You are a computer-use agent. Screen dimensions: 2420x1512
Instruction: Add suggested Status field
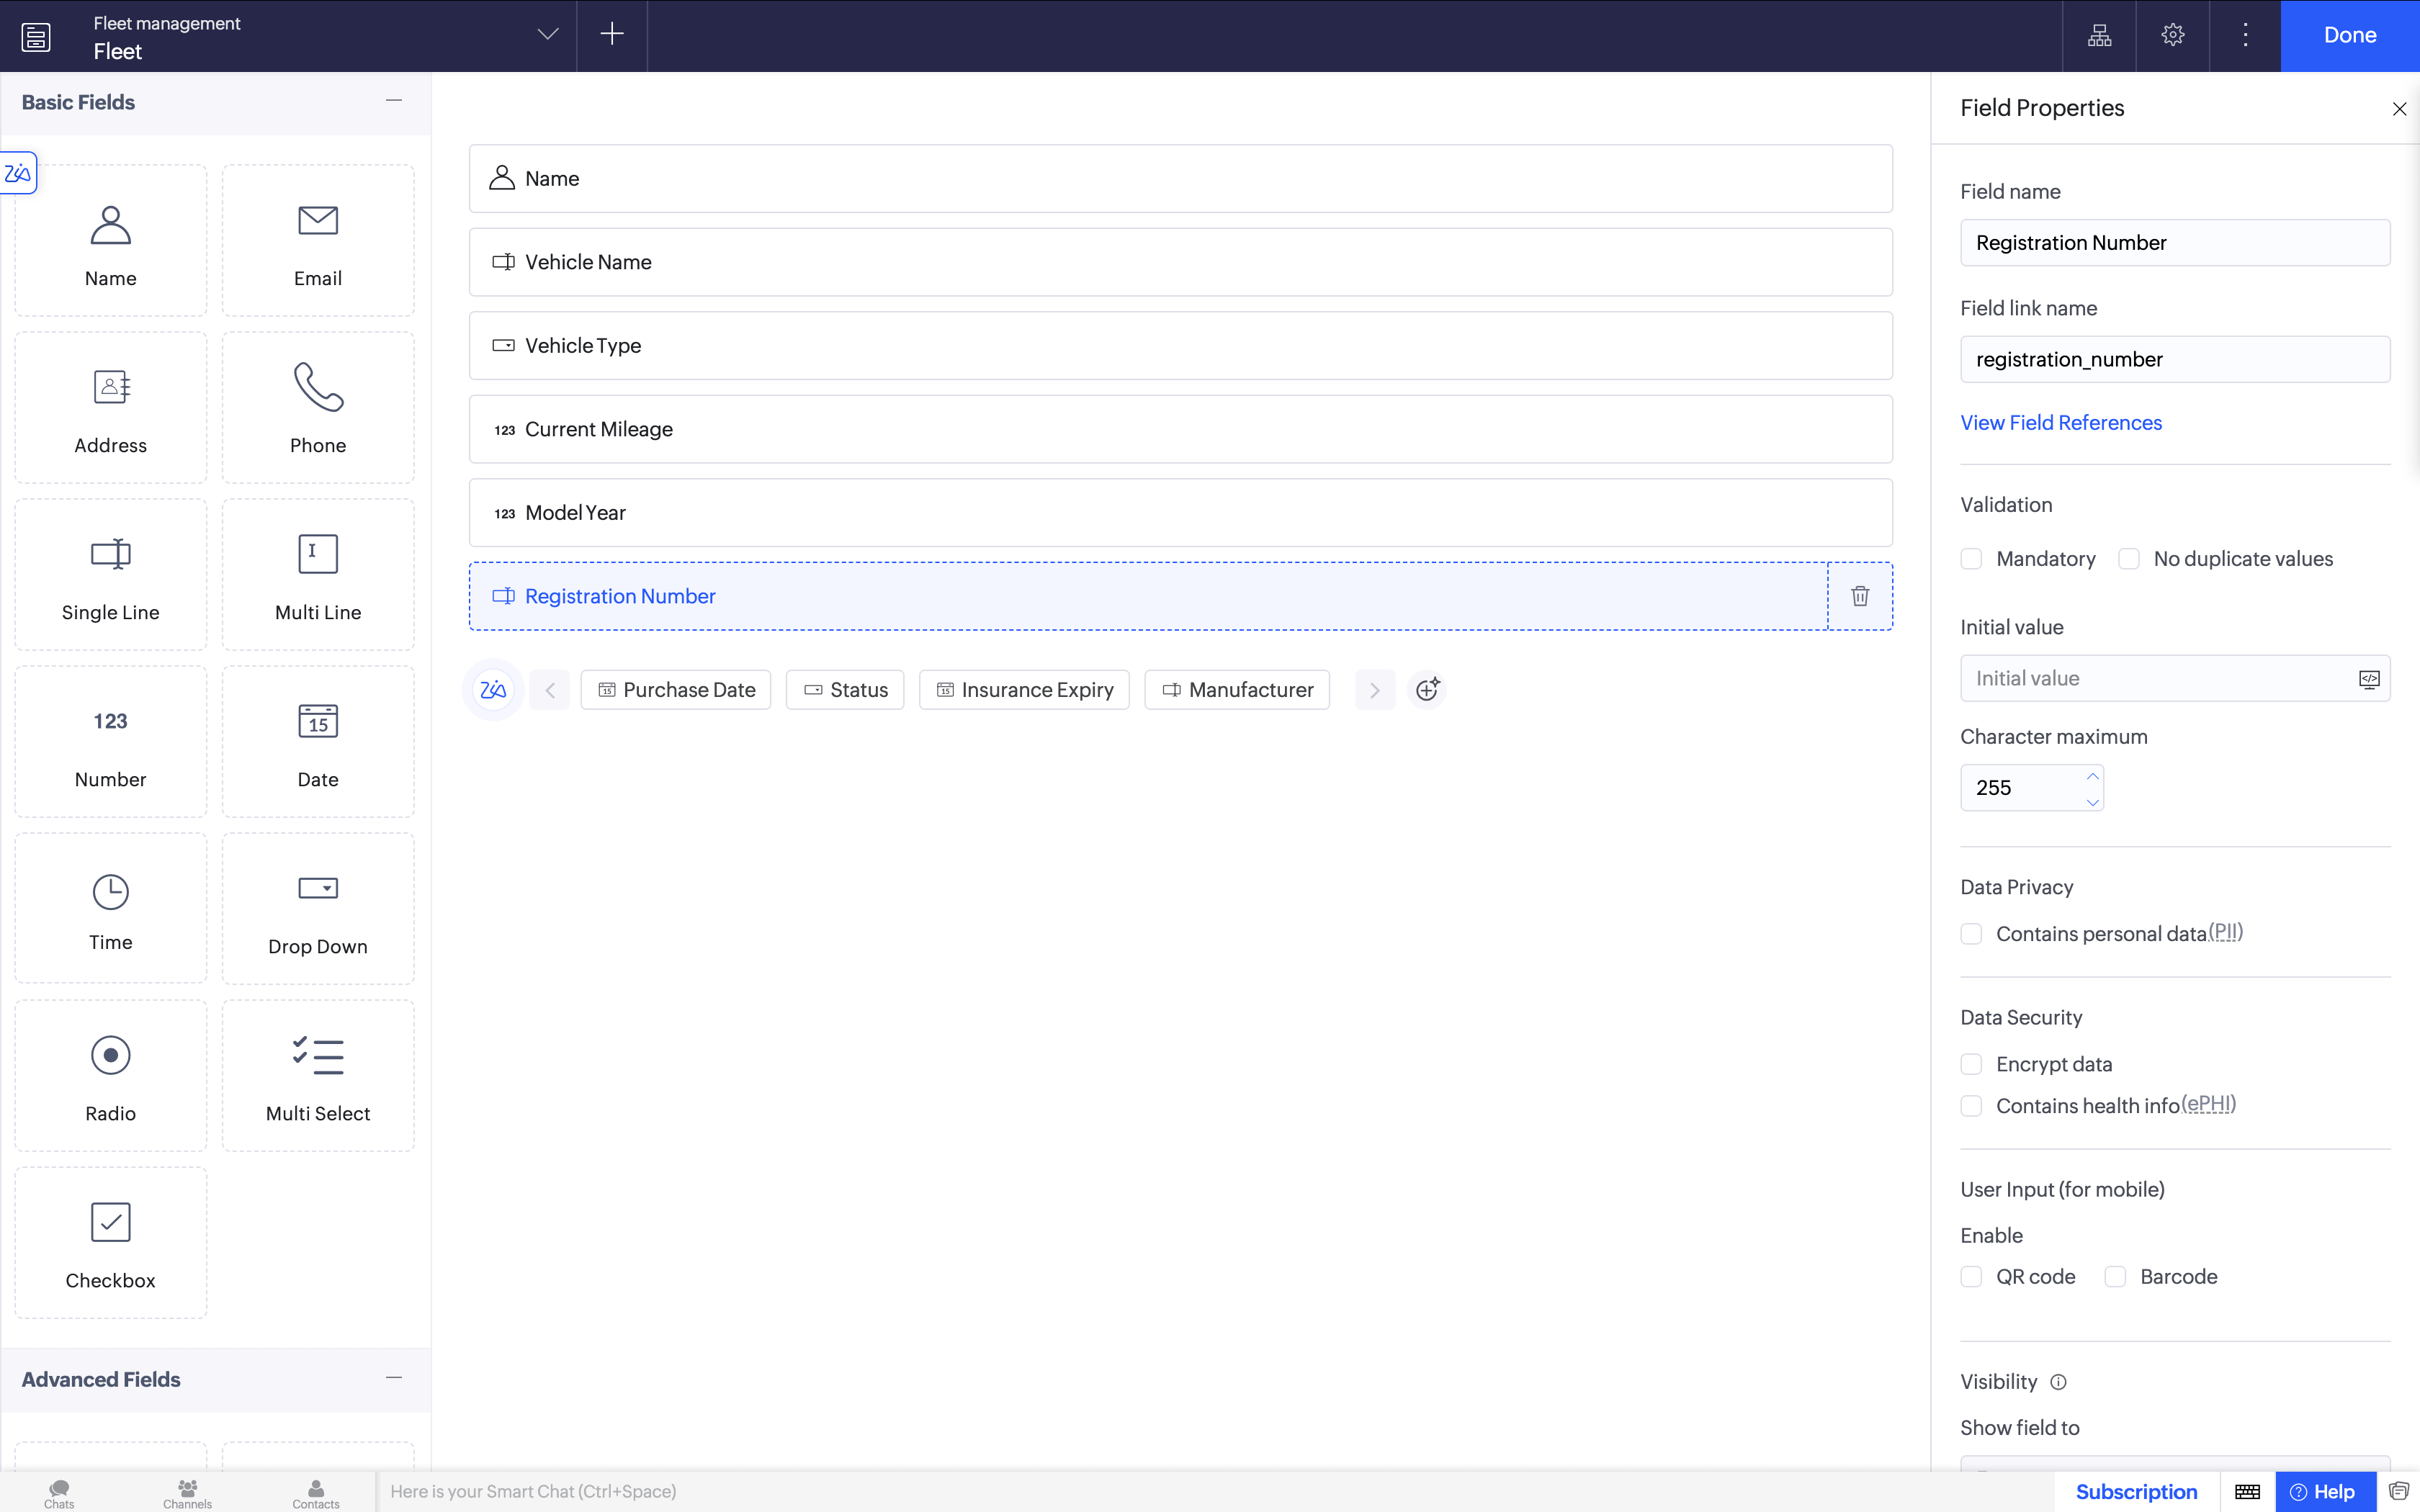845,690
